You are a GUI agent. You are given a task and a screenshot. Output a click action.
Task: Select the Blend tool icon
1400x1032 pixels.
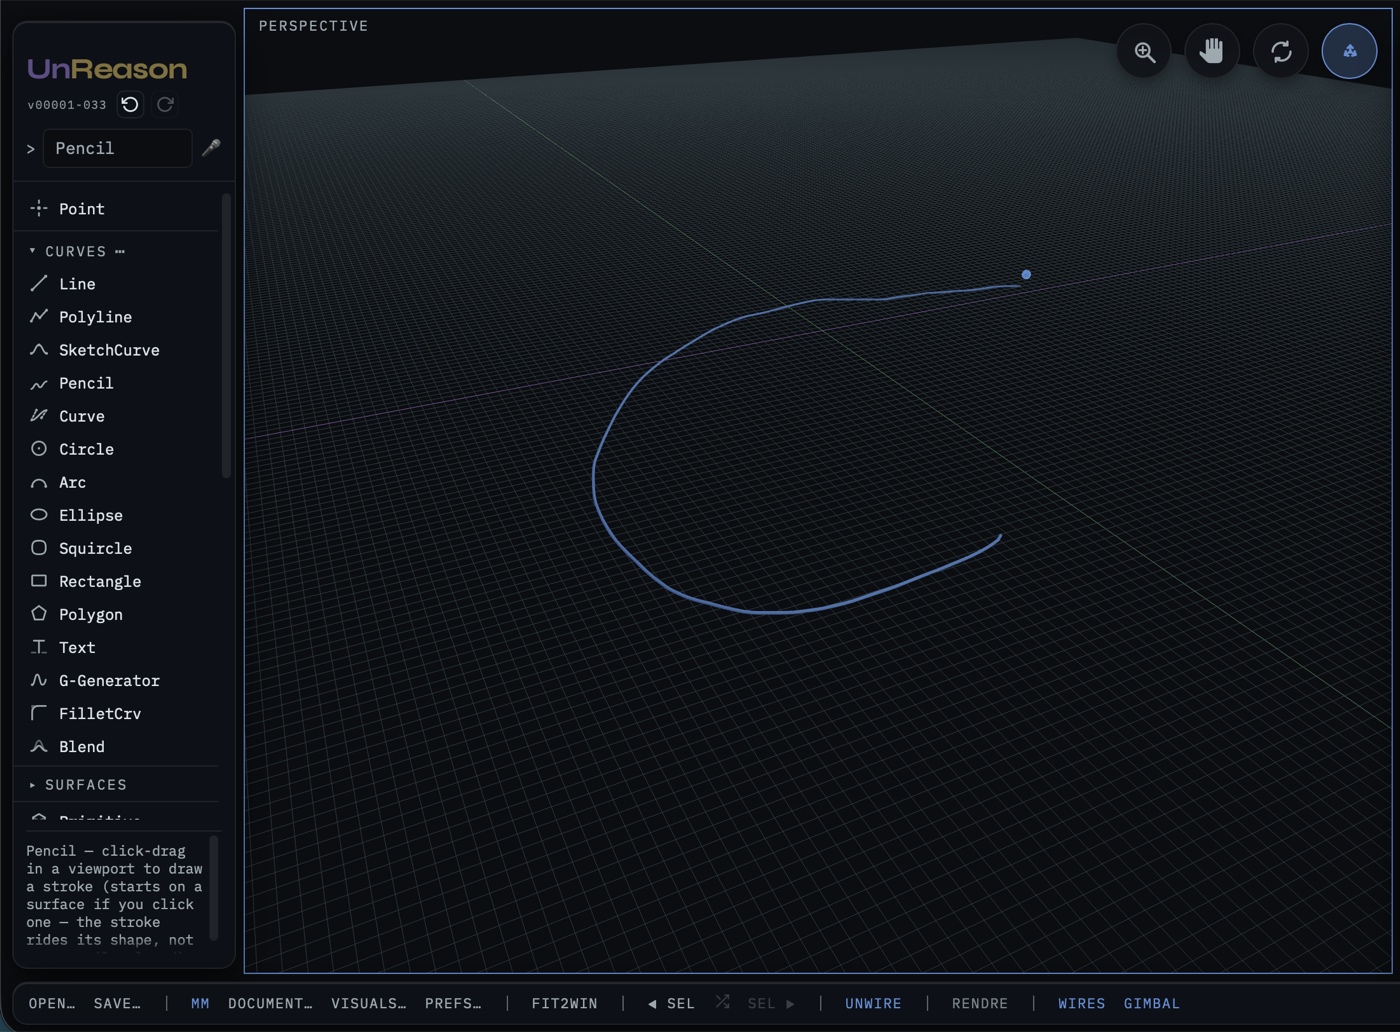click(x=39, y=746)
